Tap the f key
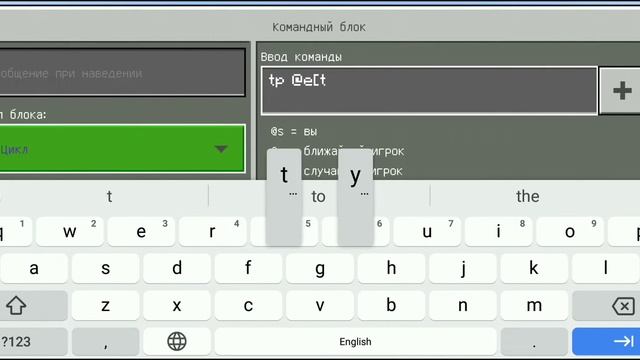Screen dimensions: 640x360 tap(248, 268)
